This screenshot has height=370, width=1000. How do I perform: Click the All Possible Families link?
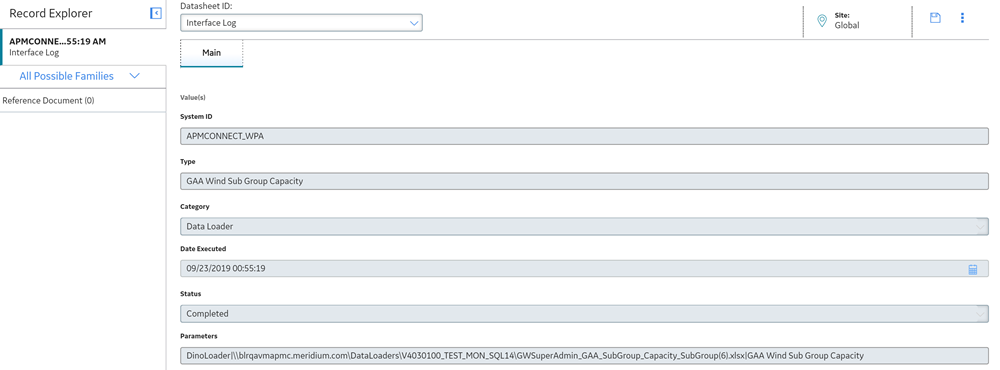pos(66,76)
